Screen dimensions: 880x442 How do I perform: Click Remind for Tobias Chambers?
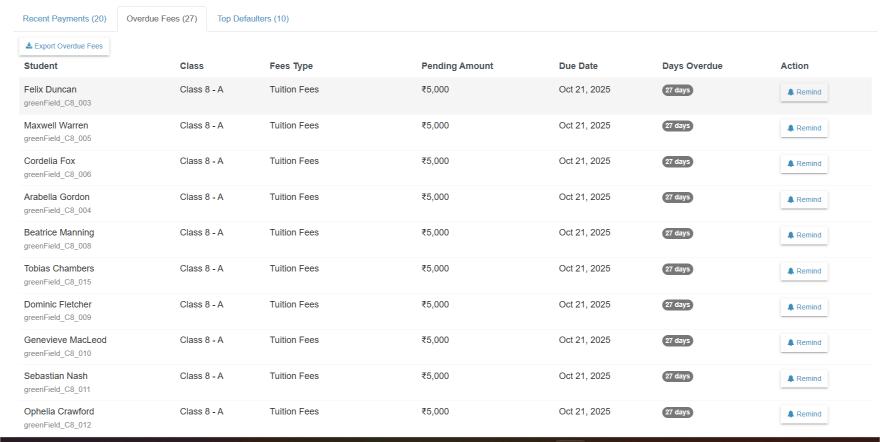(x=804, y=271)
